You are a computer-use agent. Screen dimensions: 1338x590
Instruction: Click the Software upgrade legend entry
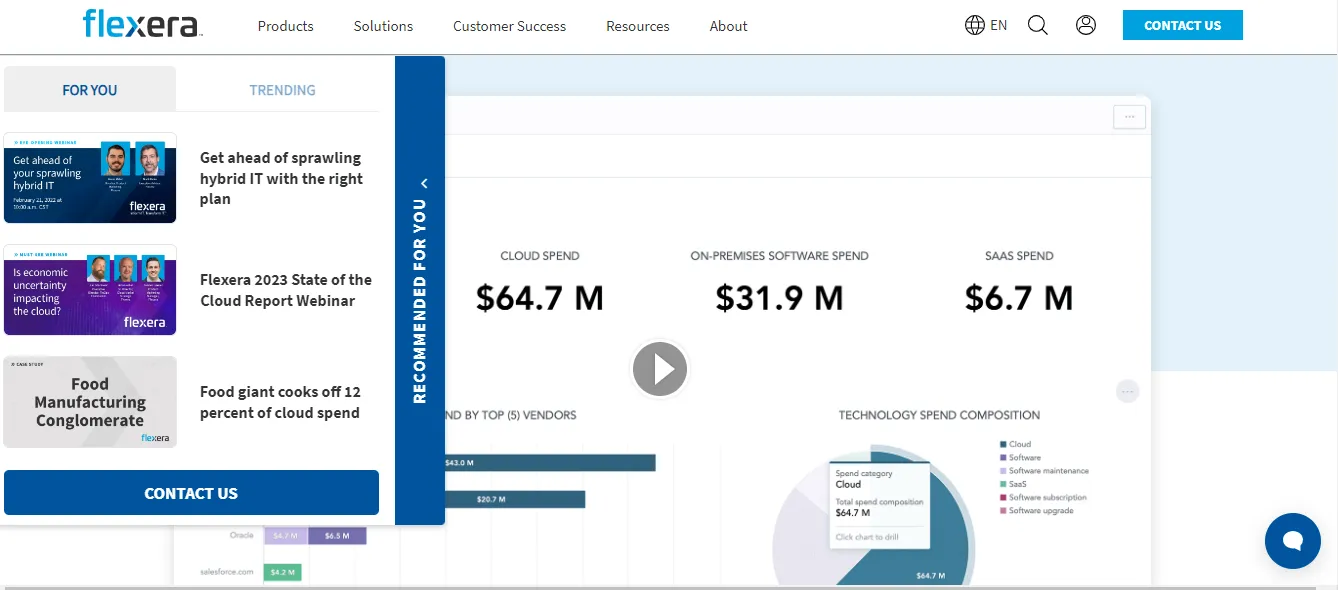coord(1037,511)
